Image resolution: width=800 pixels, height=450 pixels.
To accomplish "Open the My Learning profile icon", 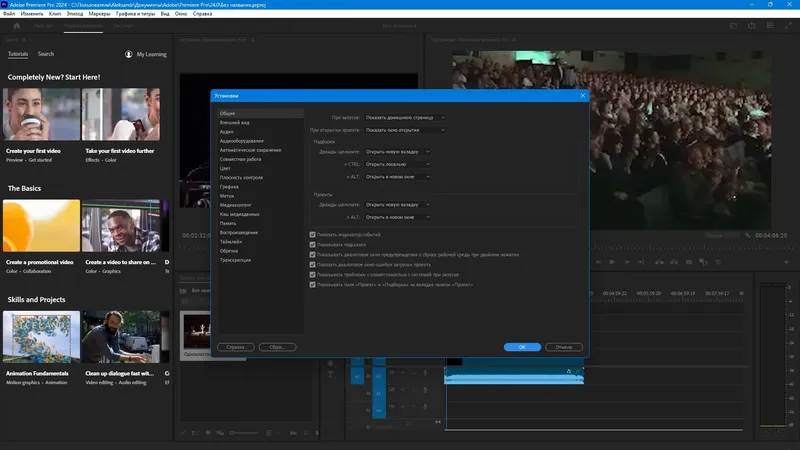I will (x=129, y=54).
